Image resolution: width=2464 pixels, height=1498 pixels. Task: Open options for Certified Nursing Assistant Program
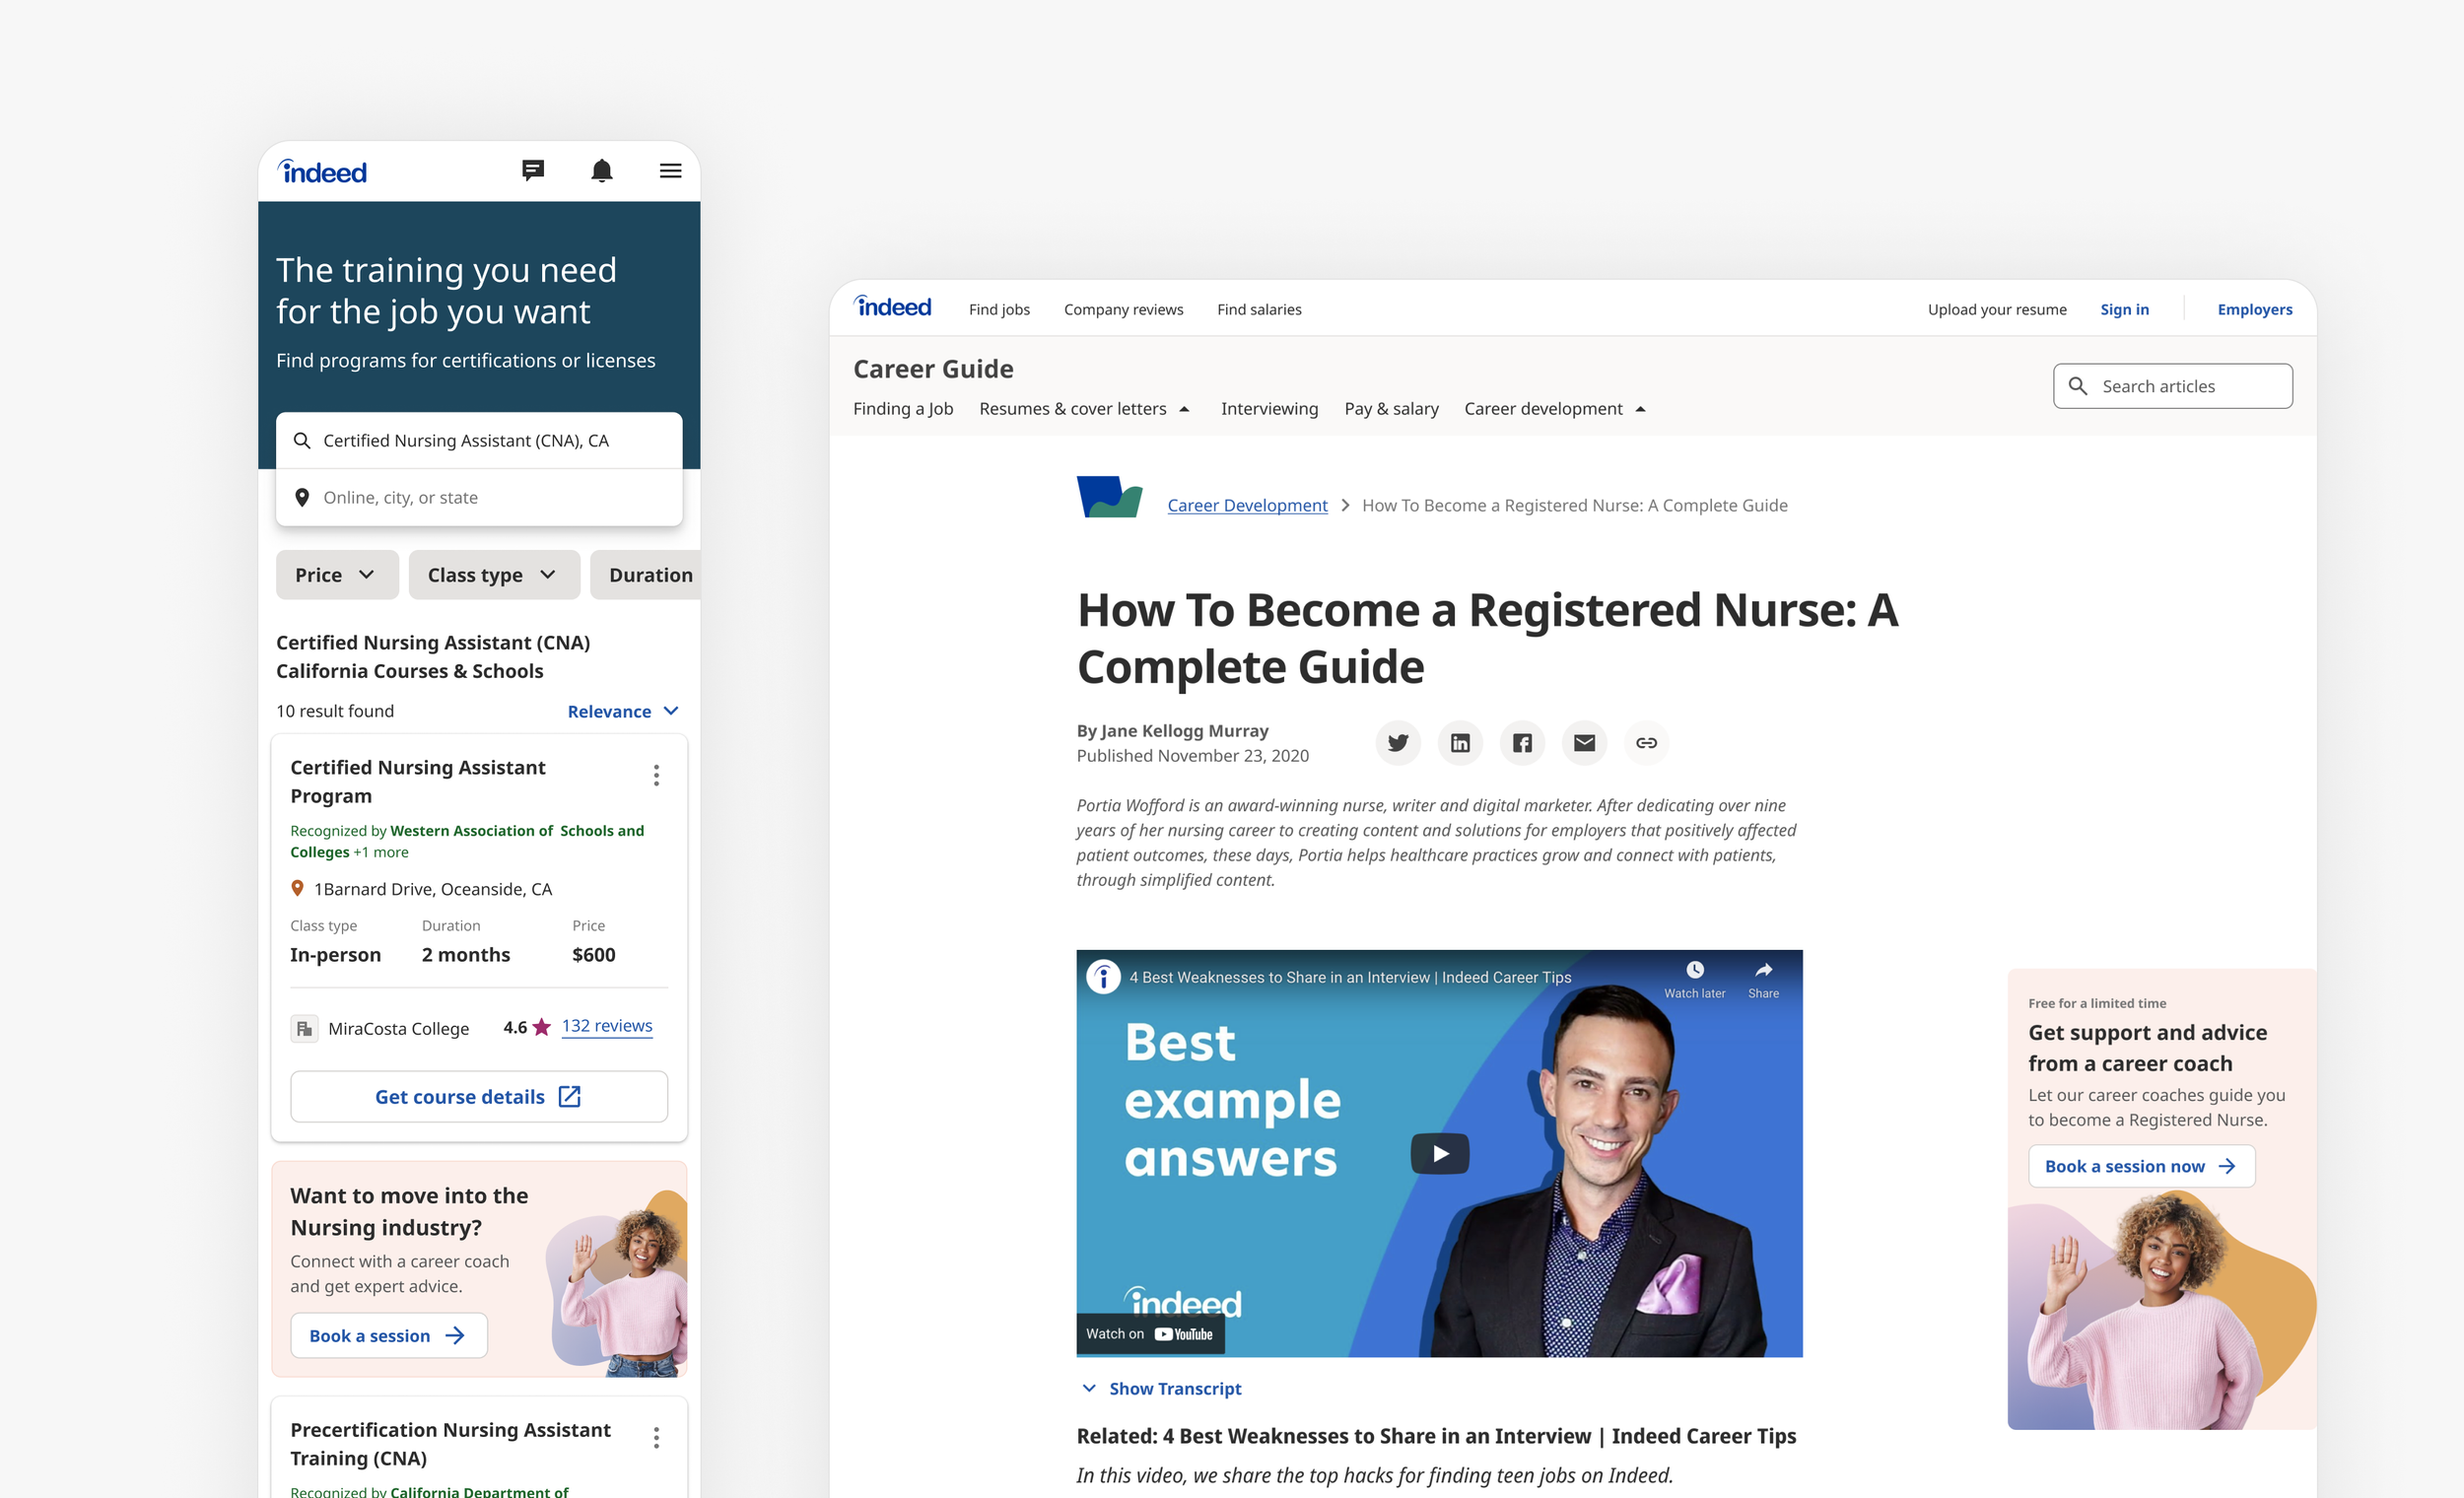(x=656, y=775)
